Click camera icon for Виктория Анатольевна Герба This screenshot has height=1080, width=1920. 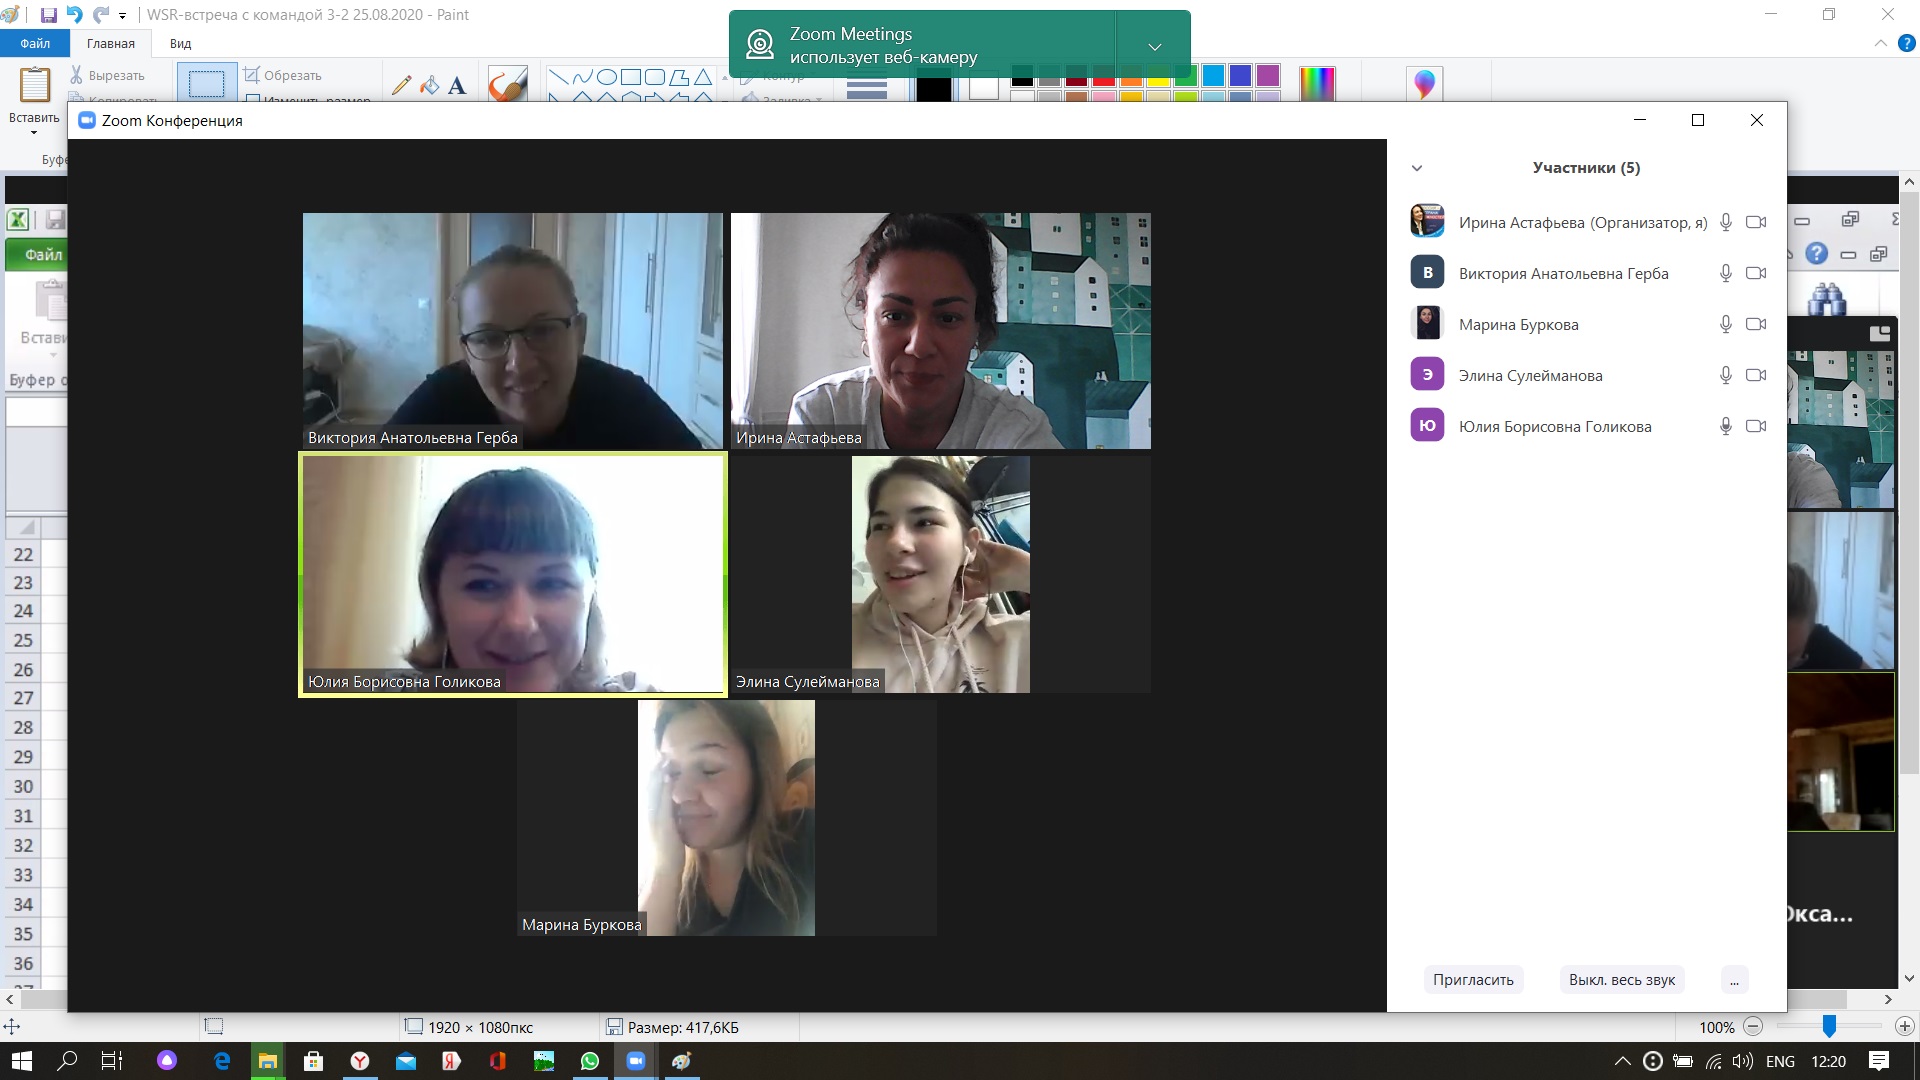(1756, 273)
